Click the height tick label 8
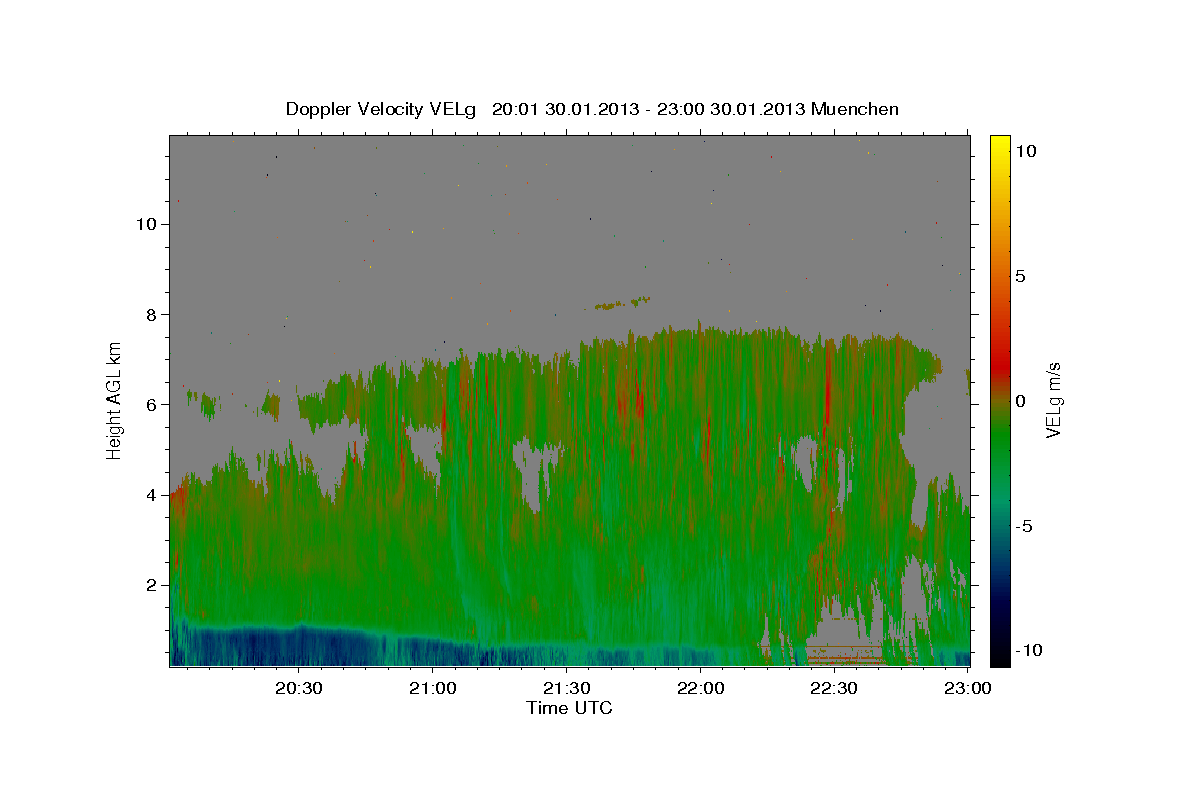The height and width of the screenshot is (800, 1200). (153, 314)
